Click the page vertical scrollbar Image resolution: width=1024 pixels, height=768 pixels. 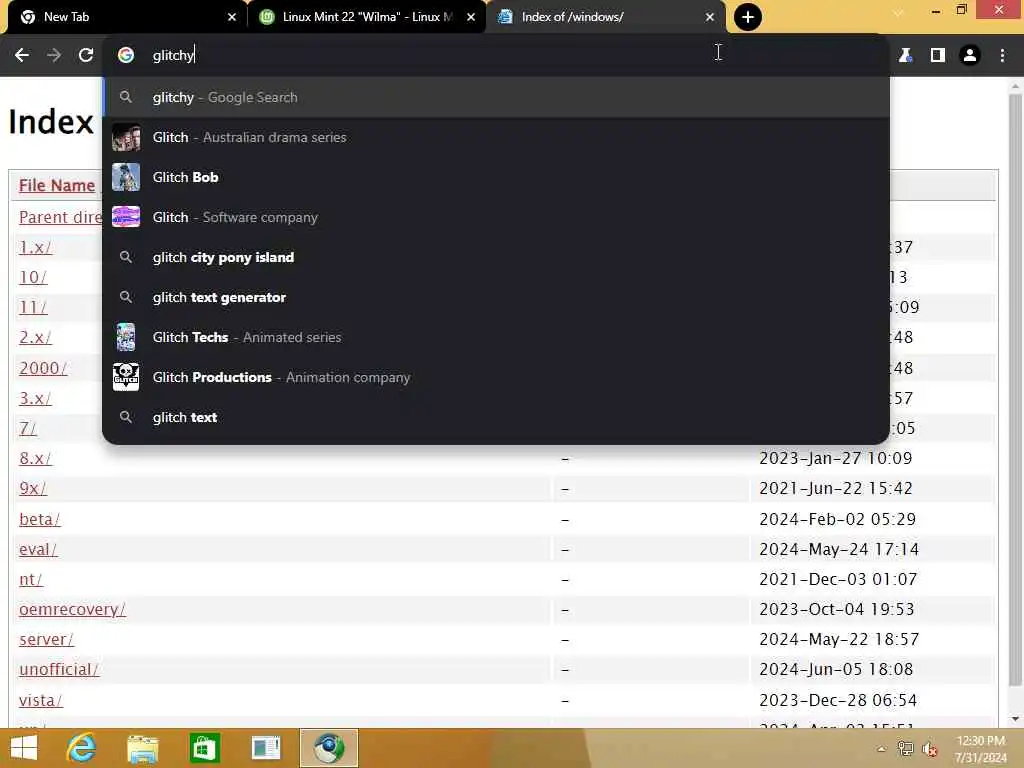(x=1015, y=391)
